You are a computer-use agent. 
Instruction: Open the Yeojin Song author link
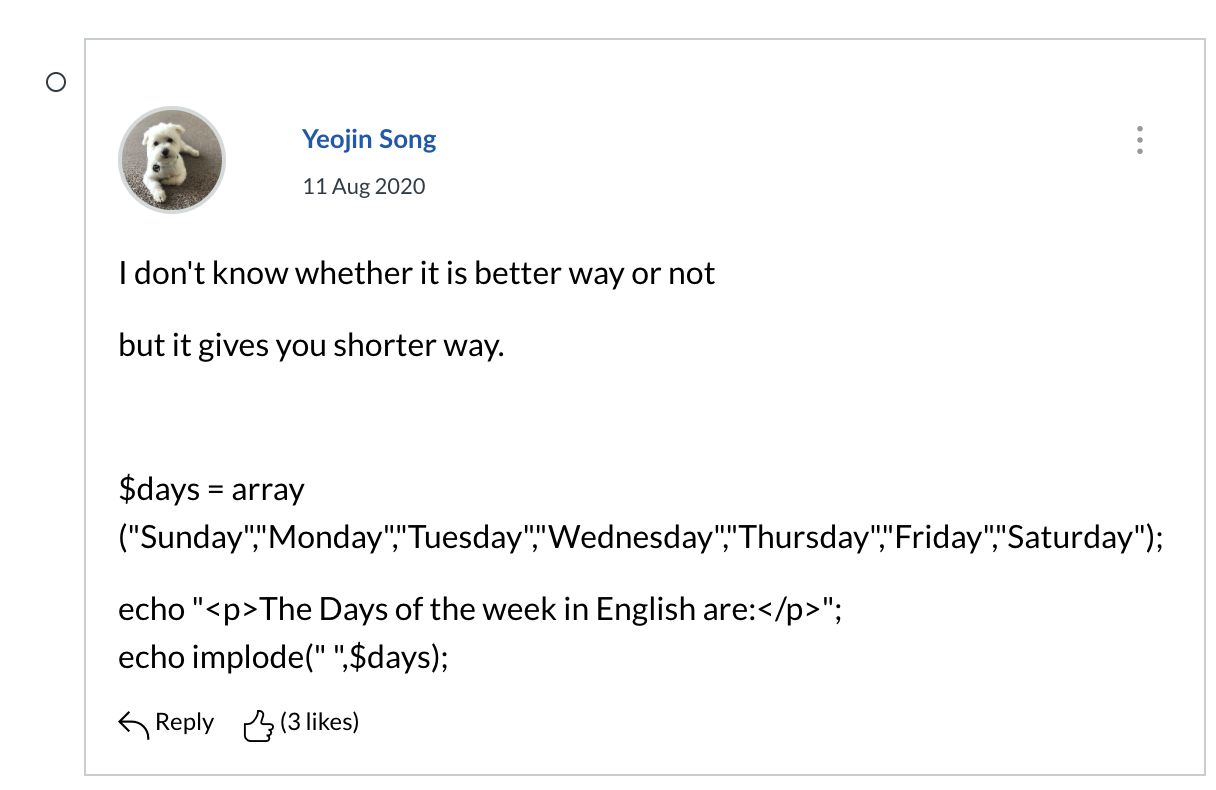[x=369, y=139]
